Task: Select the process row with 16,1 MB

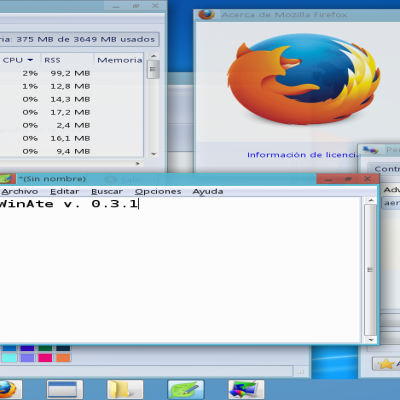Action: pos(72,138)
